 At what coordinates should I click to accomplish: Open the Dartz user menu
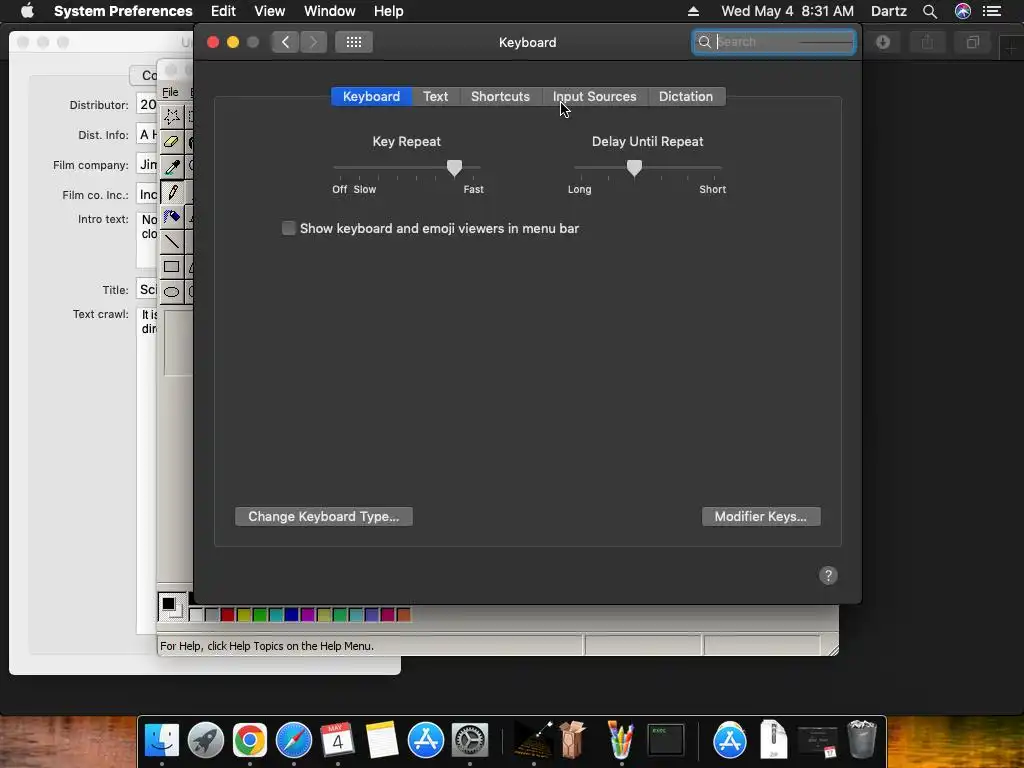point(889,11)
